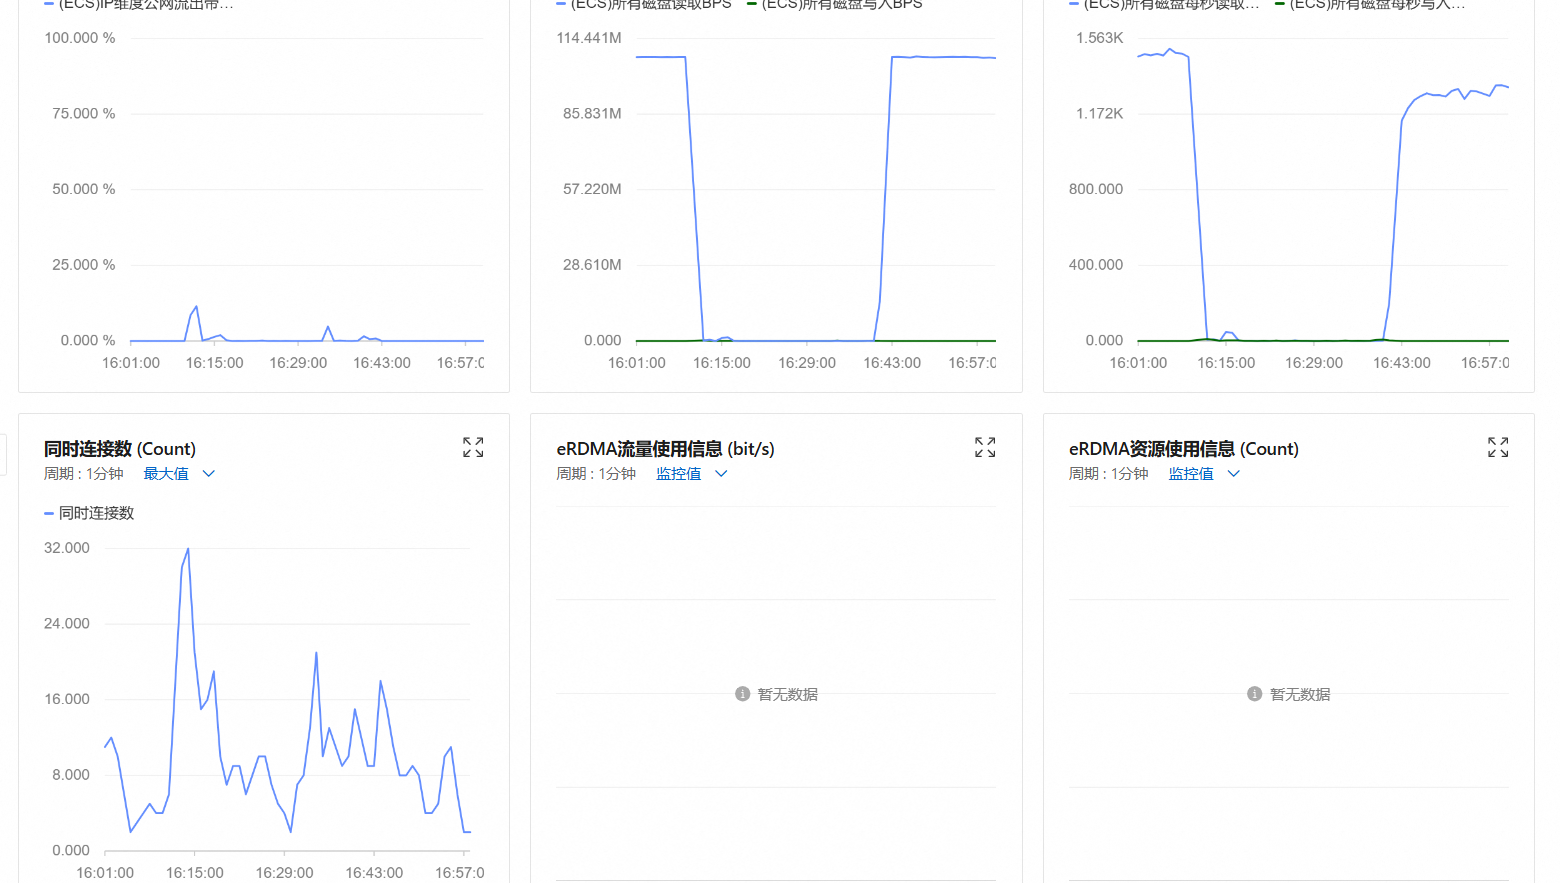Enlarge the eRDMA流量使用信息 chart

[985, 447]
